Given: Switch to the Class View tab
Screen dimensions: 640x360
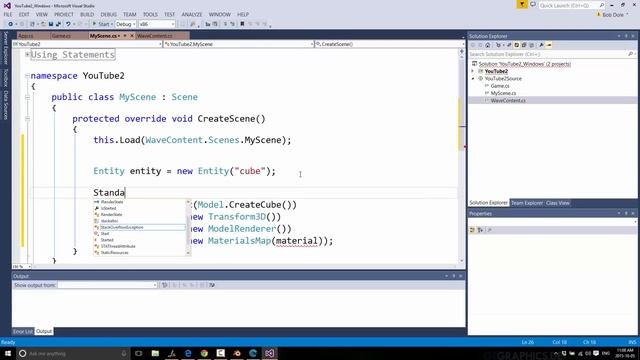Looking at the screenshot, I should point(558,203).
